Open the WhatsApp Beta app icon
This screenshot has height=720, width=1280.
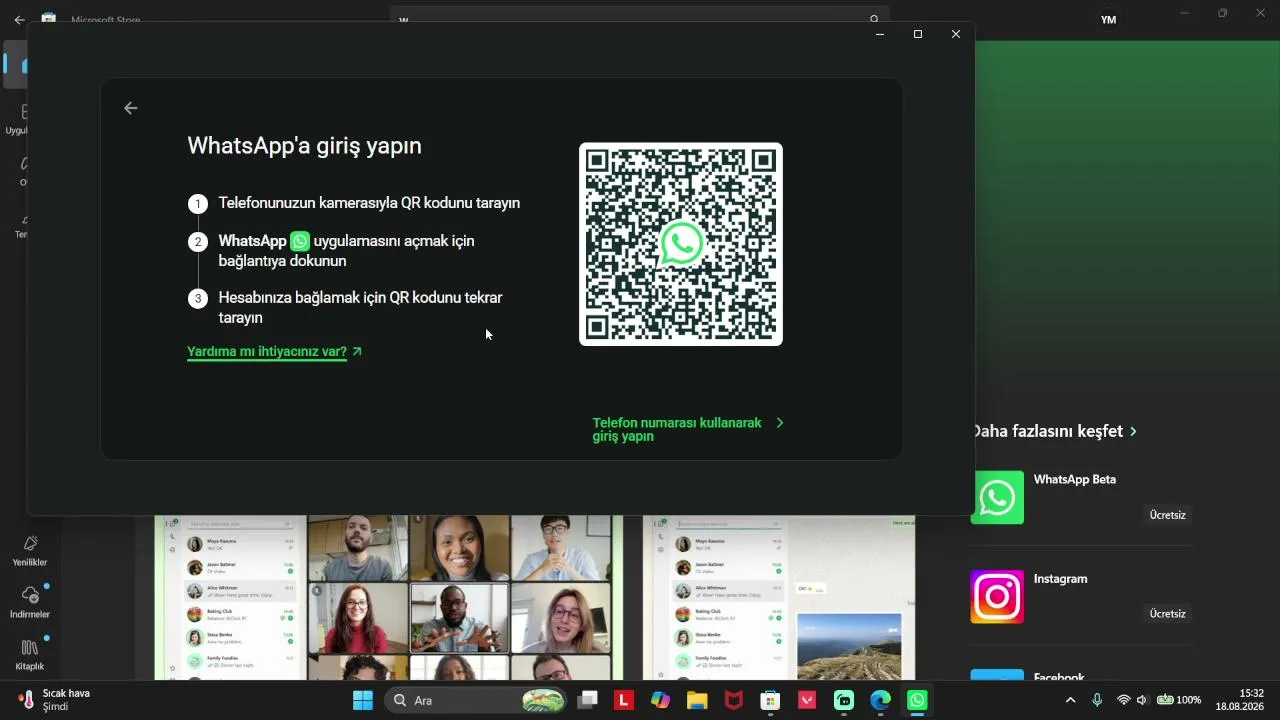pos(997,497)
